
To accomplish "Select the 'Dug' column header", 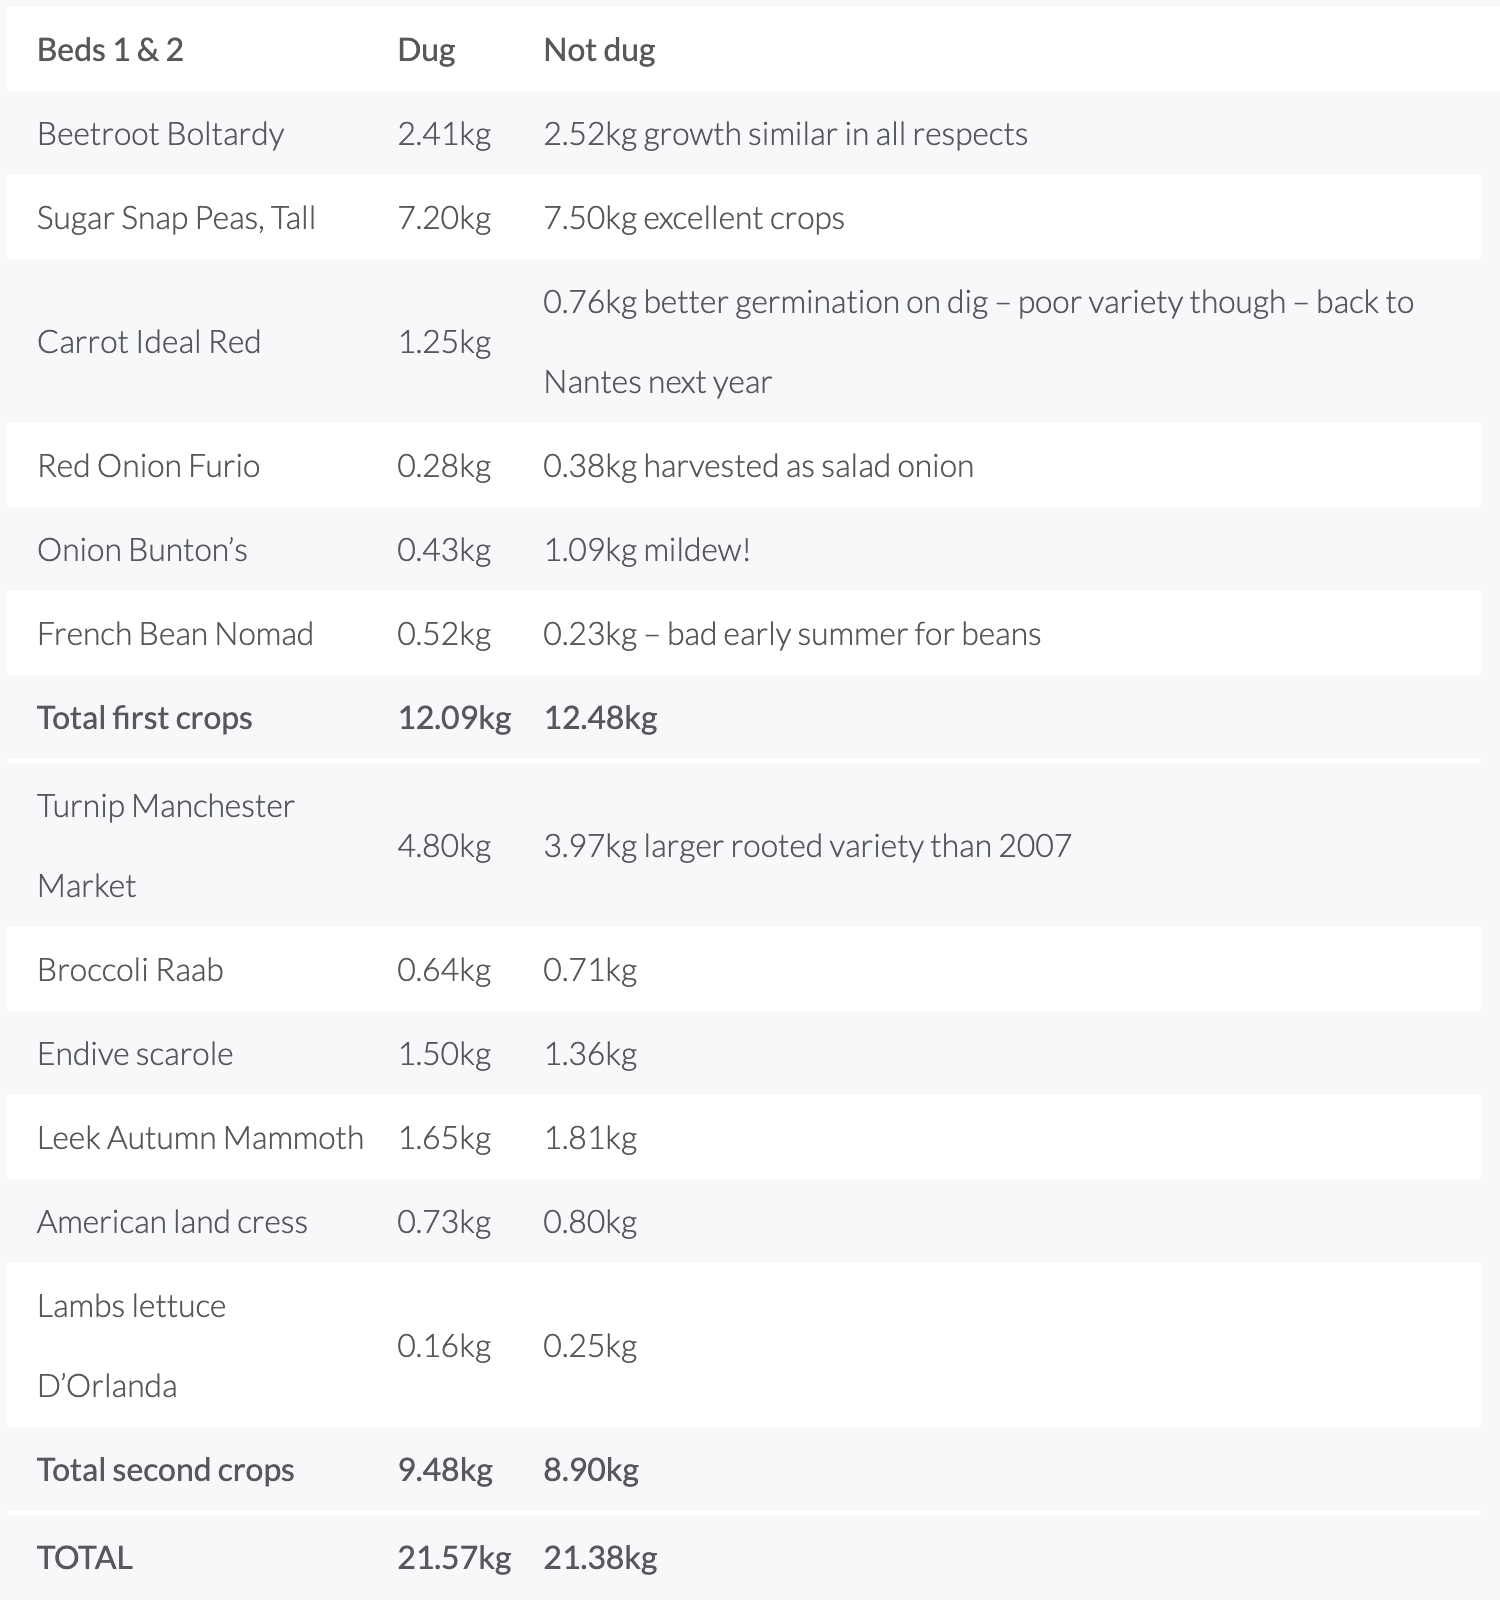I will pos(426,50).
